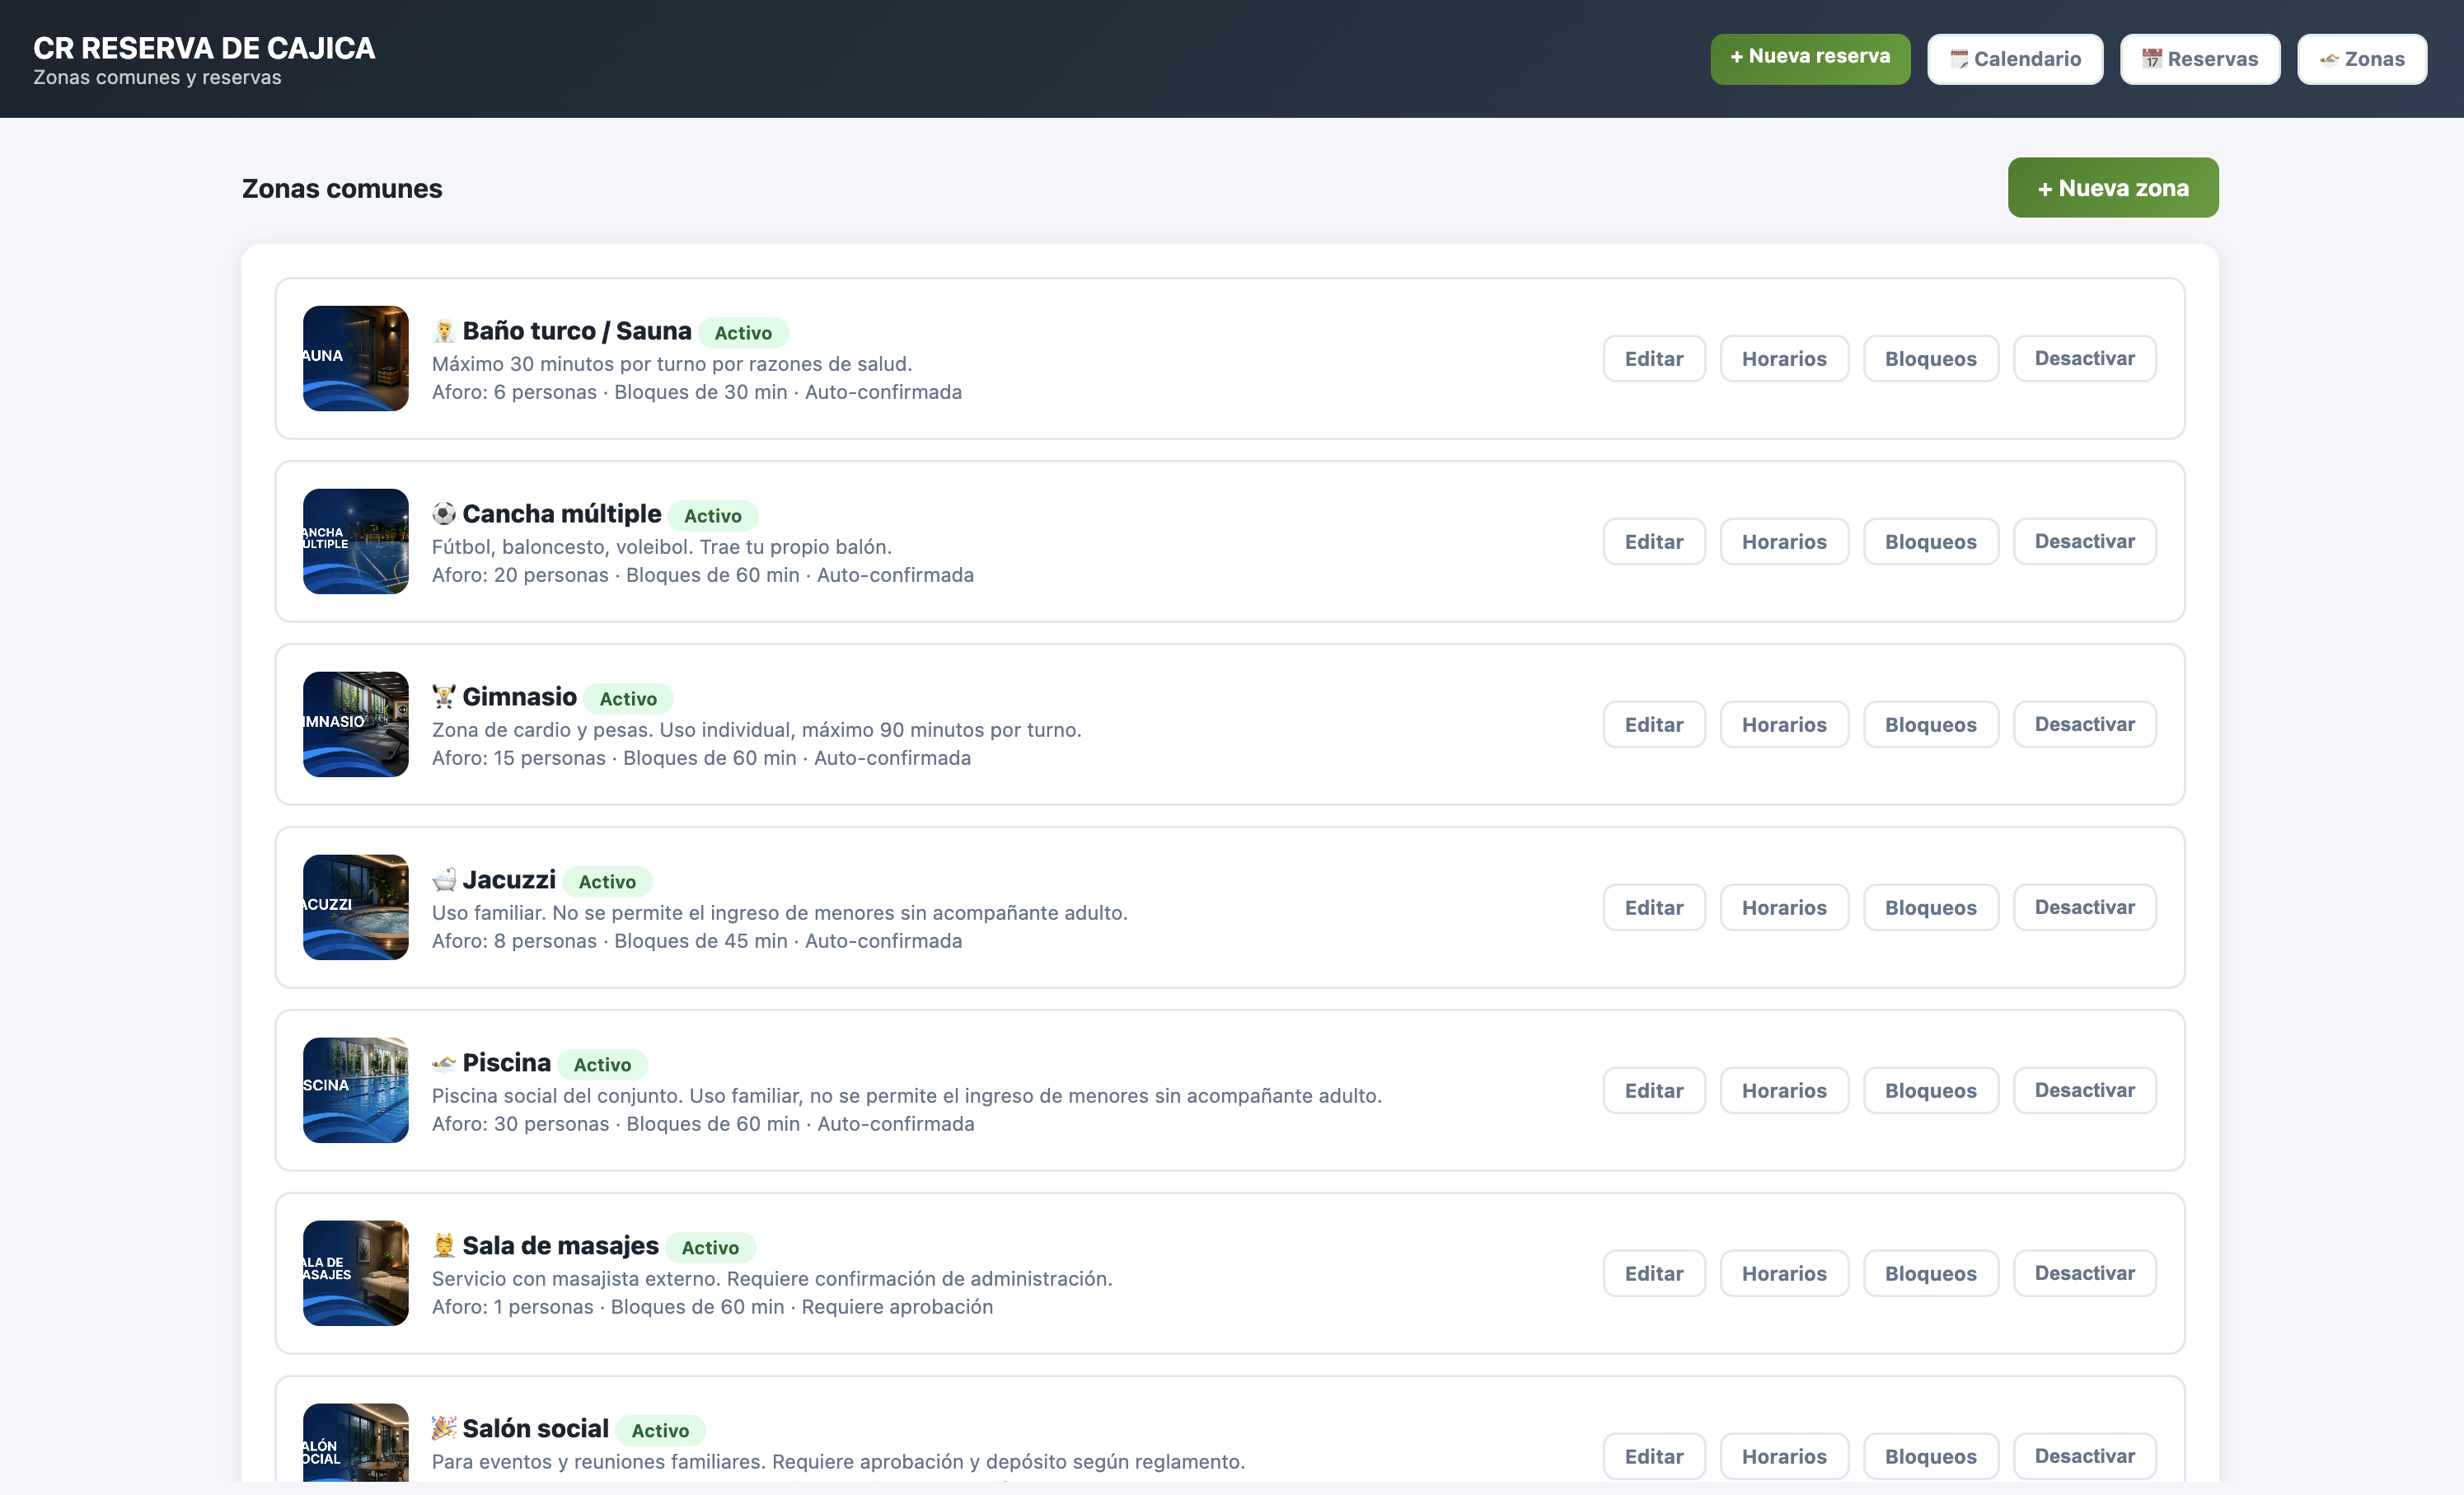2464x1495 pixels.
Task: Click the Activo badge next to Gimnasio
Action: pos(628,698)
